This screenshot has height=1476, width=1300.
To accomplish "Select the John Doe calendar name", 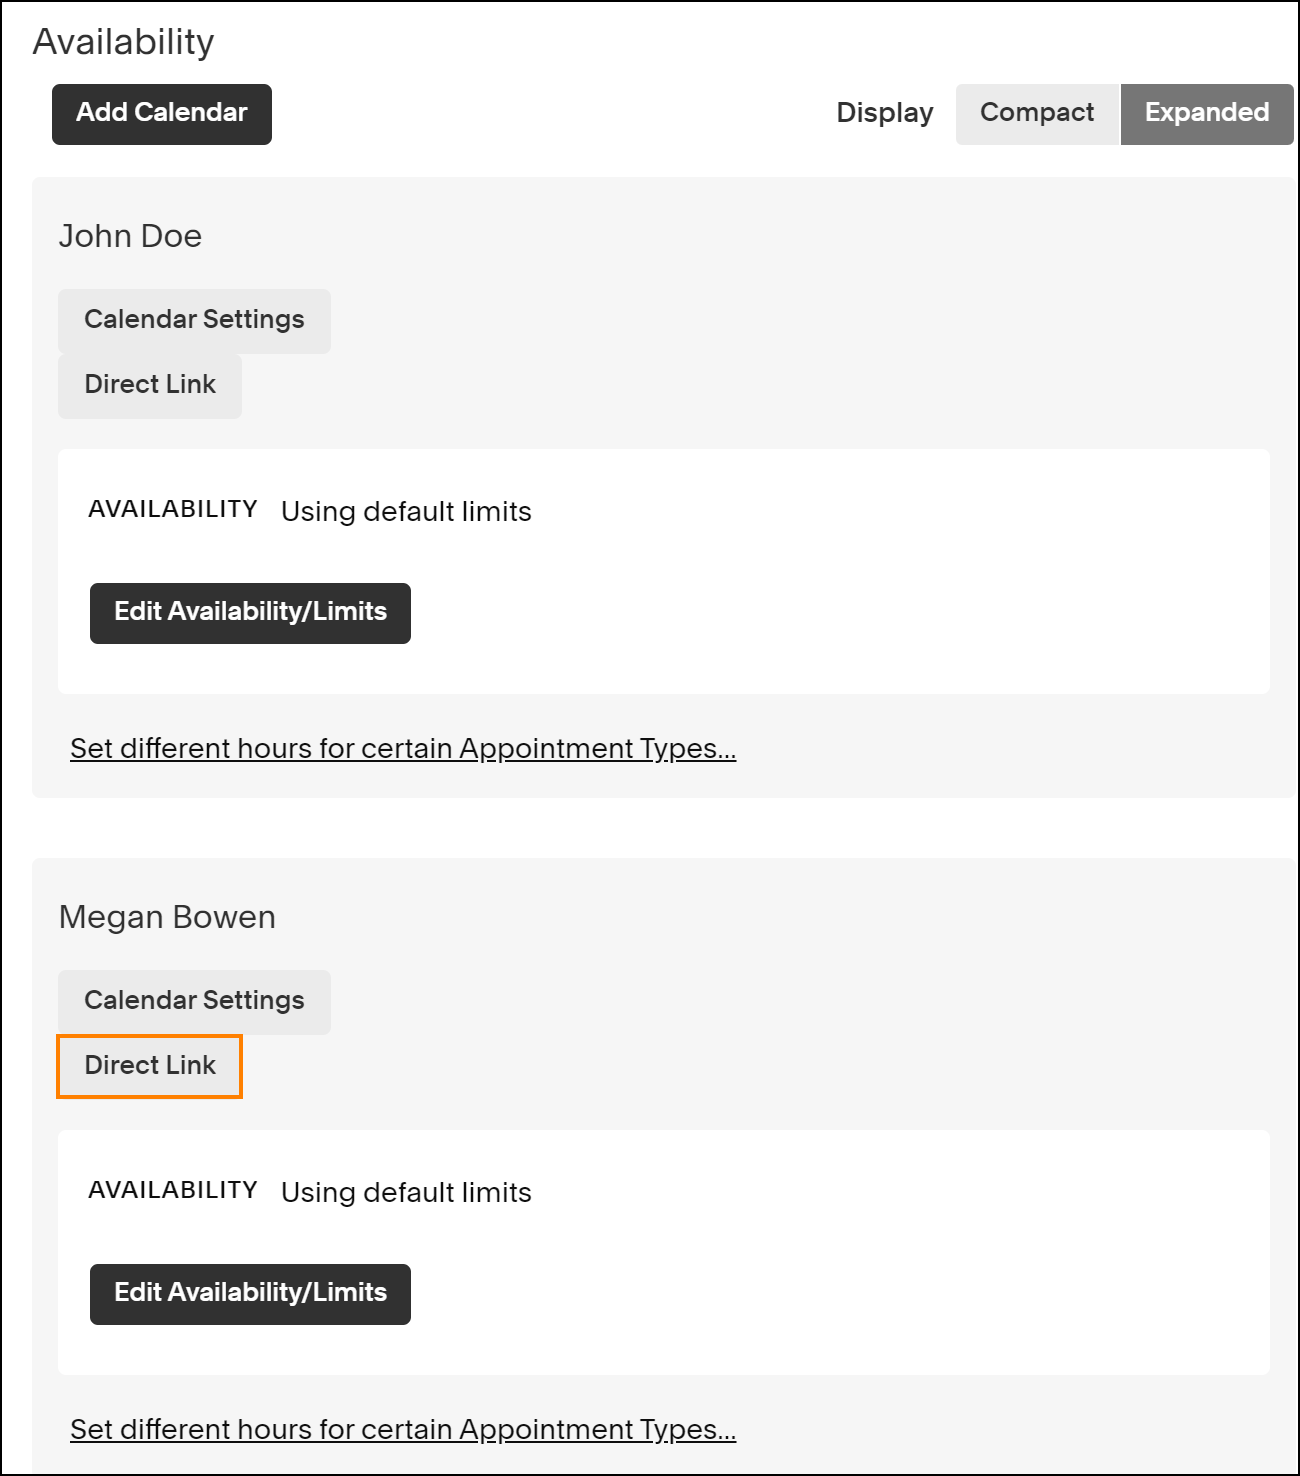I will click(x=130, y=236).
